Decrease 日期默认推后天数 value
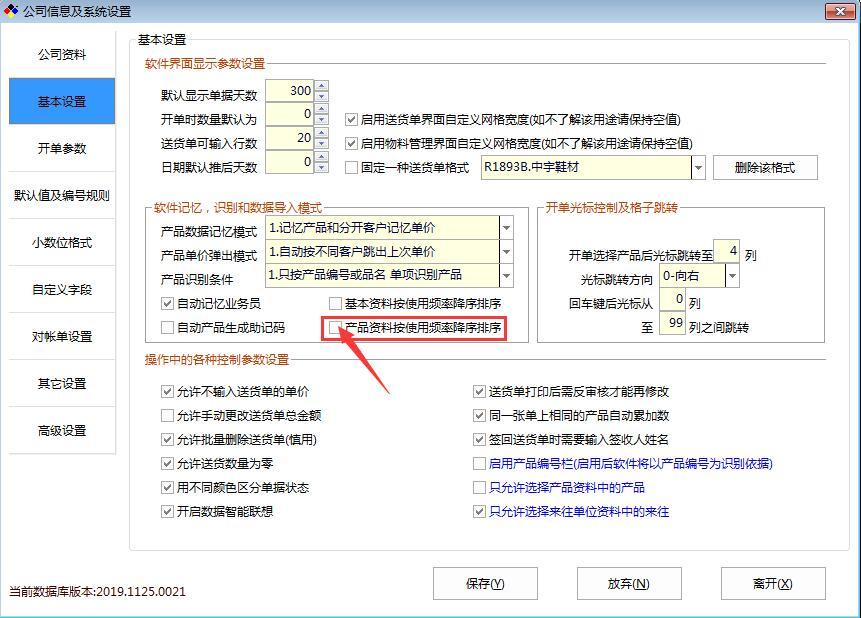The height and width of the screenshot is (618, 861). pyautogui.click(x=322, y=167)
